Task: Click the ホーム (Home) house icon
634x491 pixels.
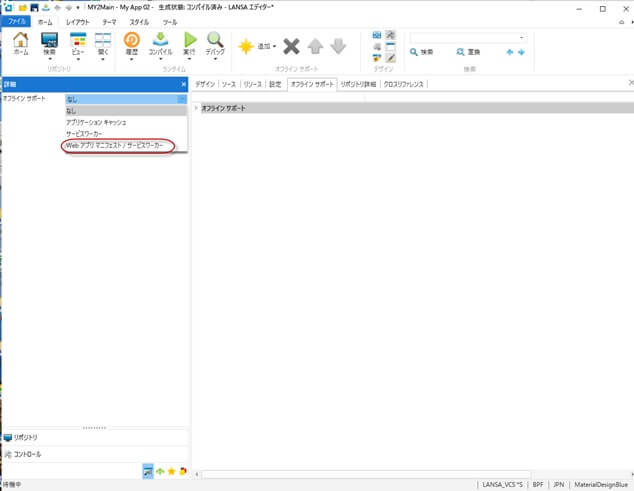Action: click(x=20, y=42)
